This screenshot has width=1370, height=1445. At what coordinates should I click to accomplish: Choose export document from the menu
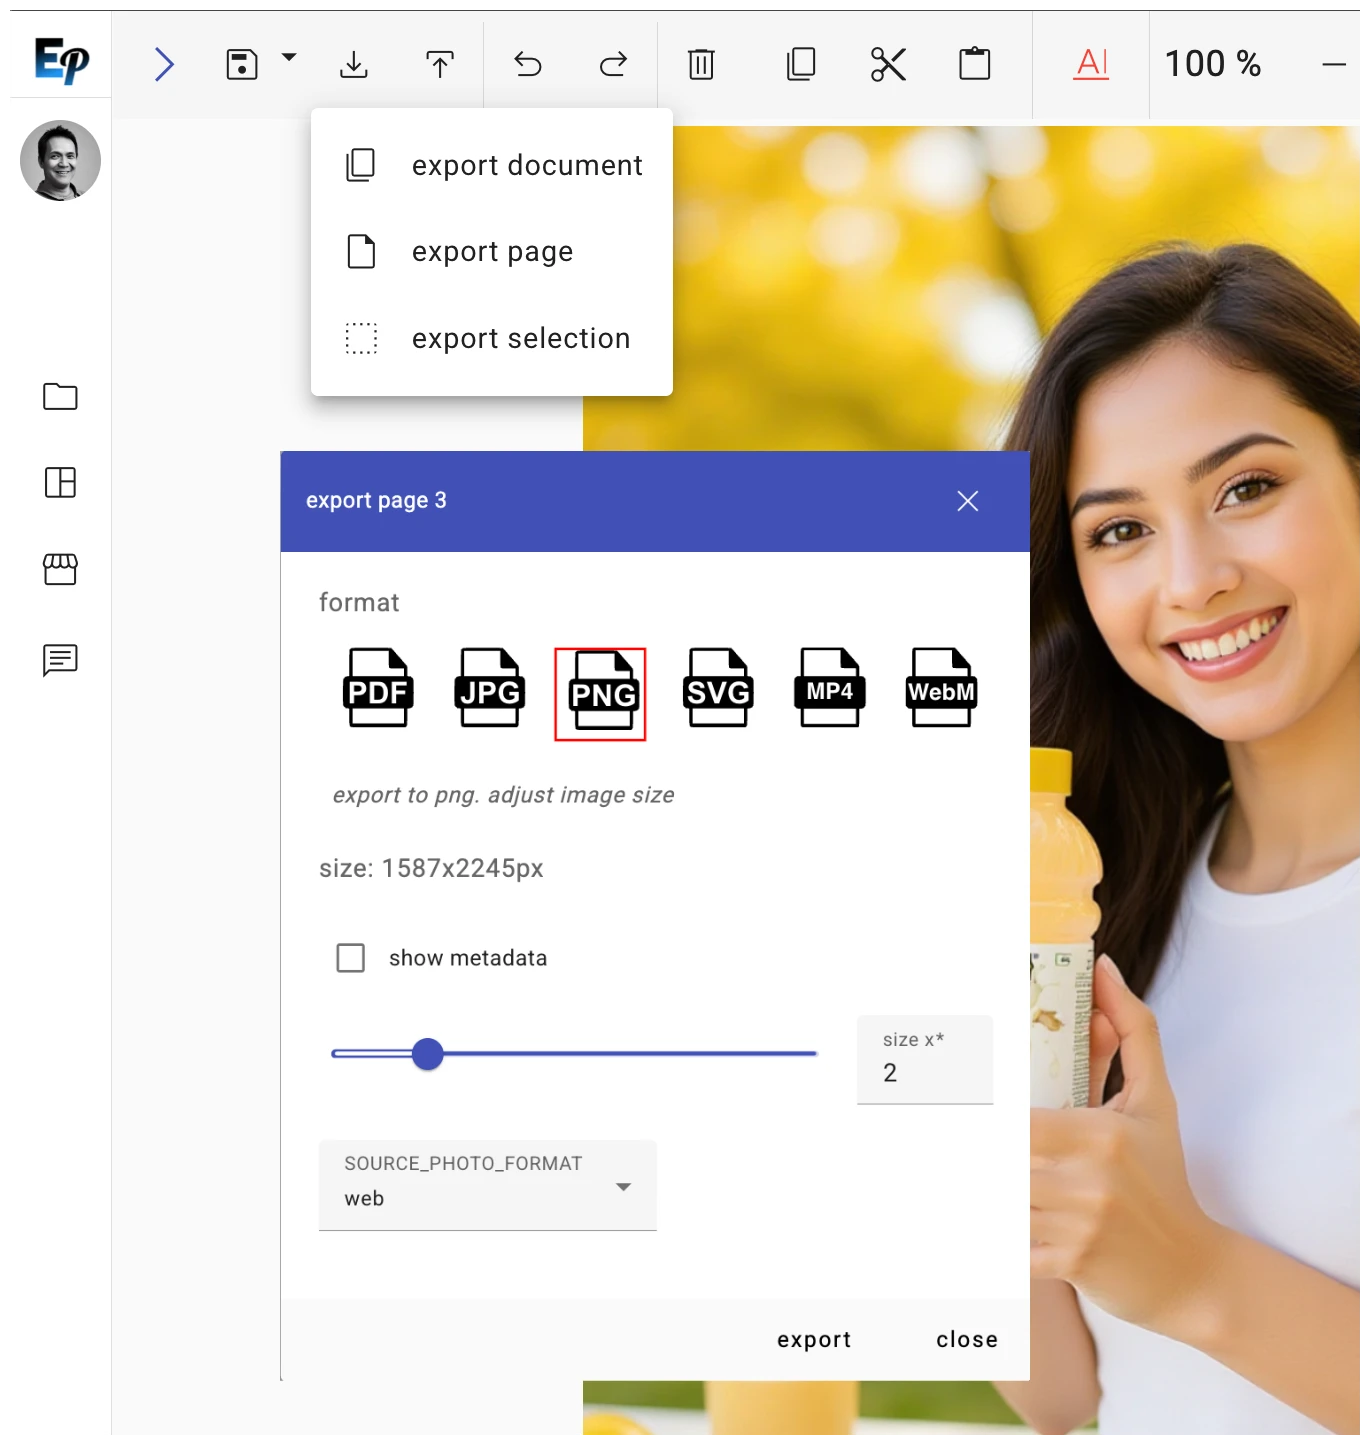527,165
